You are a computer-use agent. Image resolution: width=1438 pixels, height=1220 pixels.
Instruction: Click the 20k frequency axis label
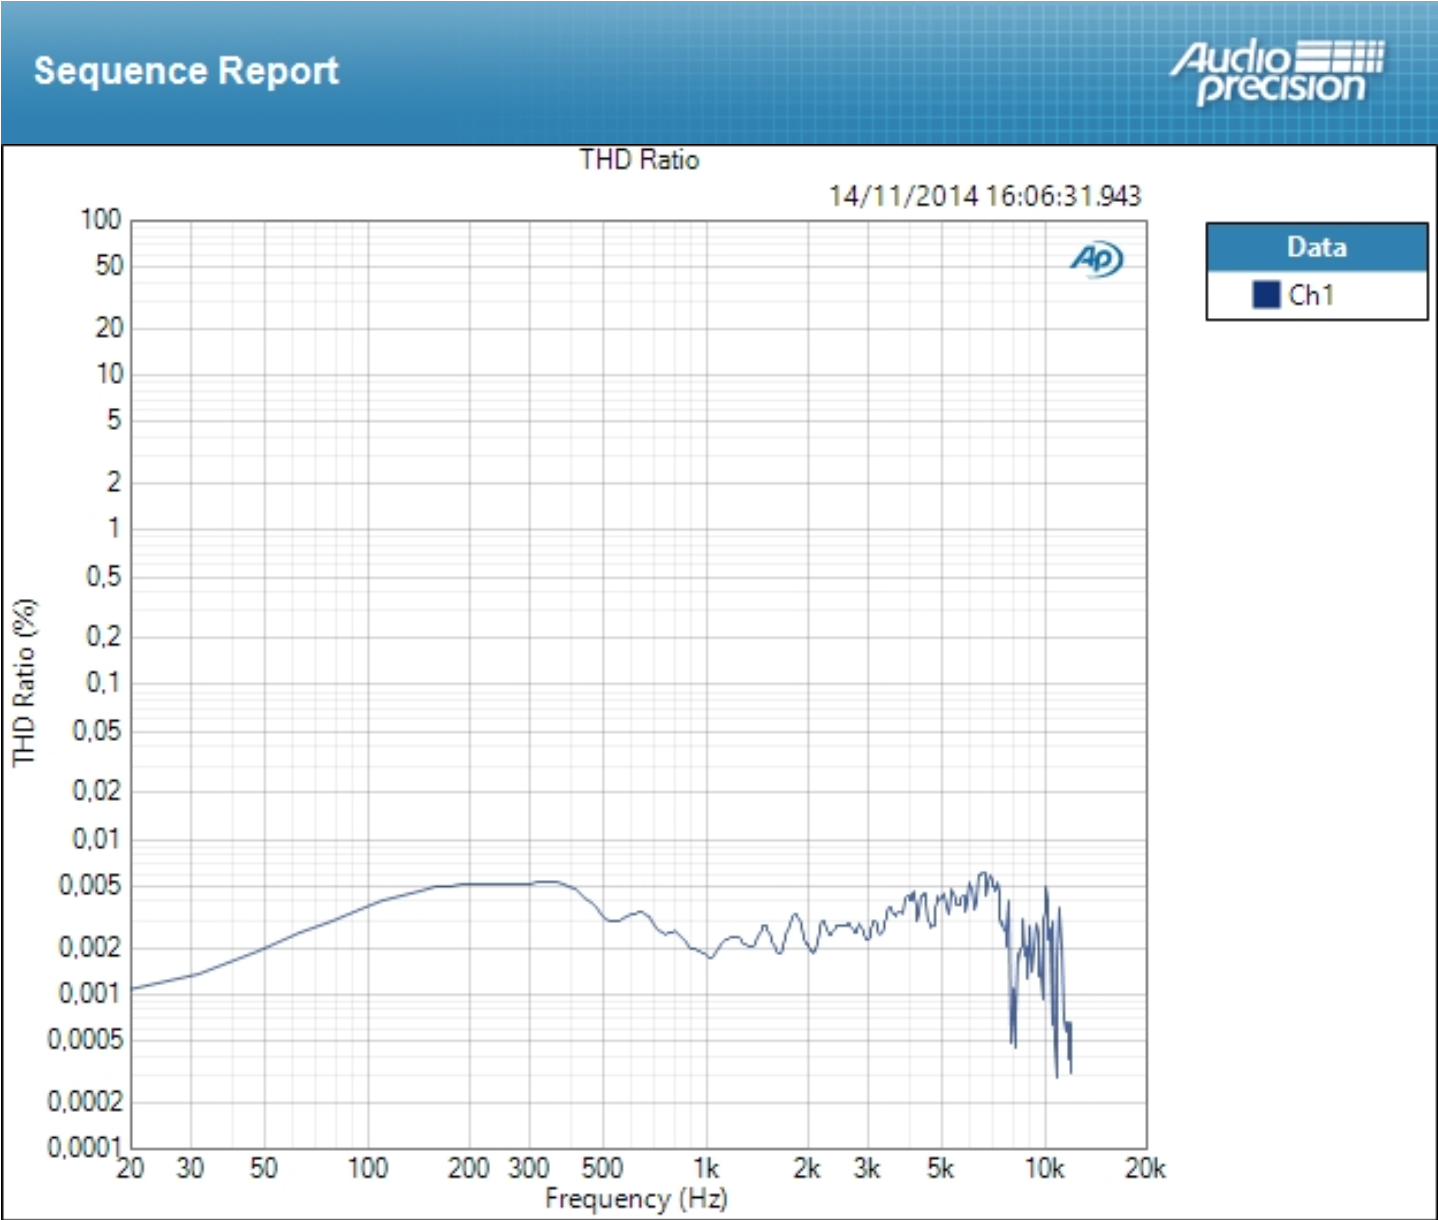(x=1146, y=1168)
